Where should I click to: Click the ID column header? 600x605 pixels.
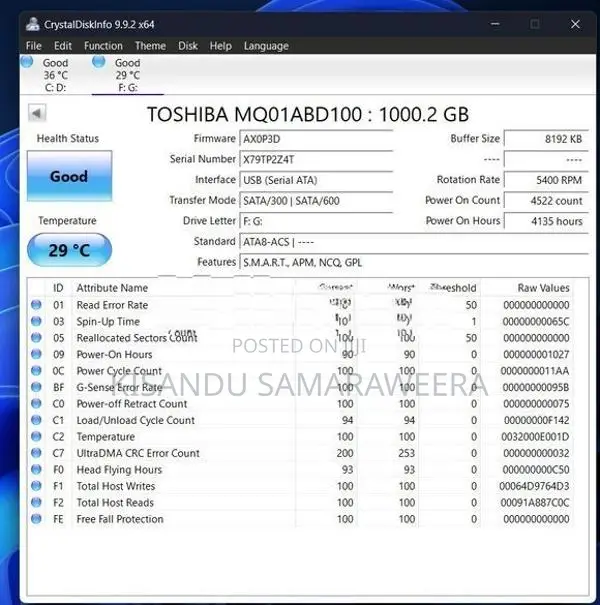point(58,288)
